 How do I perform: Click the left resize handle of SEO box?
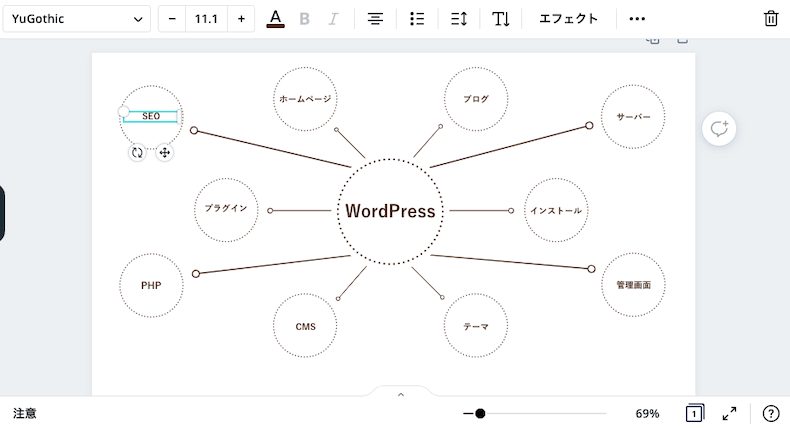tap(123, 112)
